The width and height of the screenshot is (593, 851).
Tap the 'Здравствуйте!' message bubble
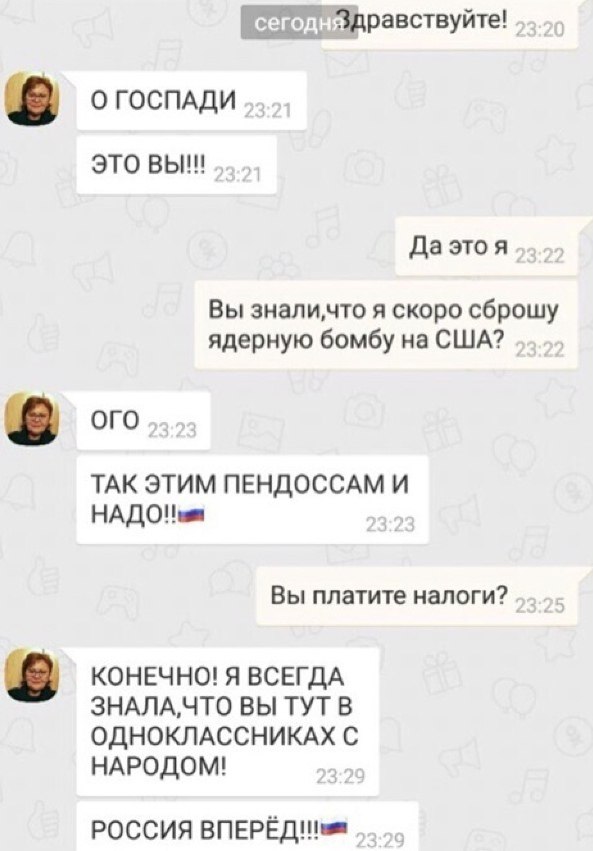(x=450, y=25)
